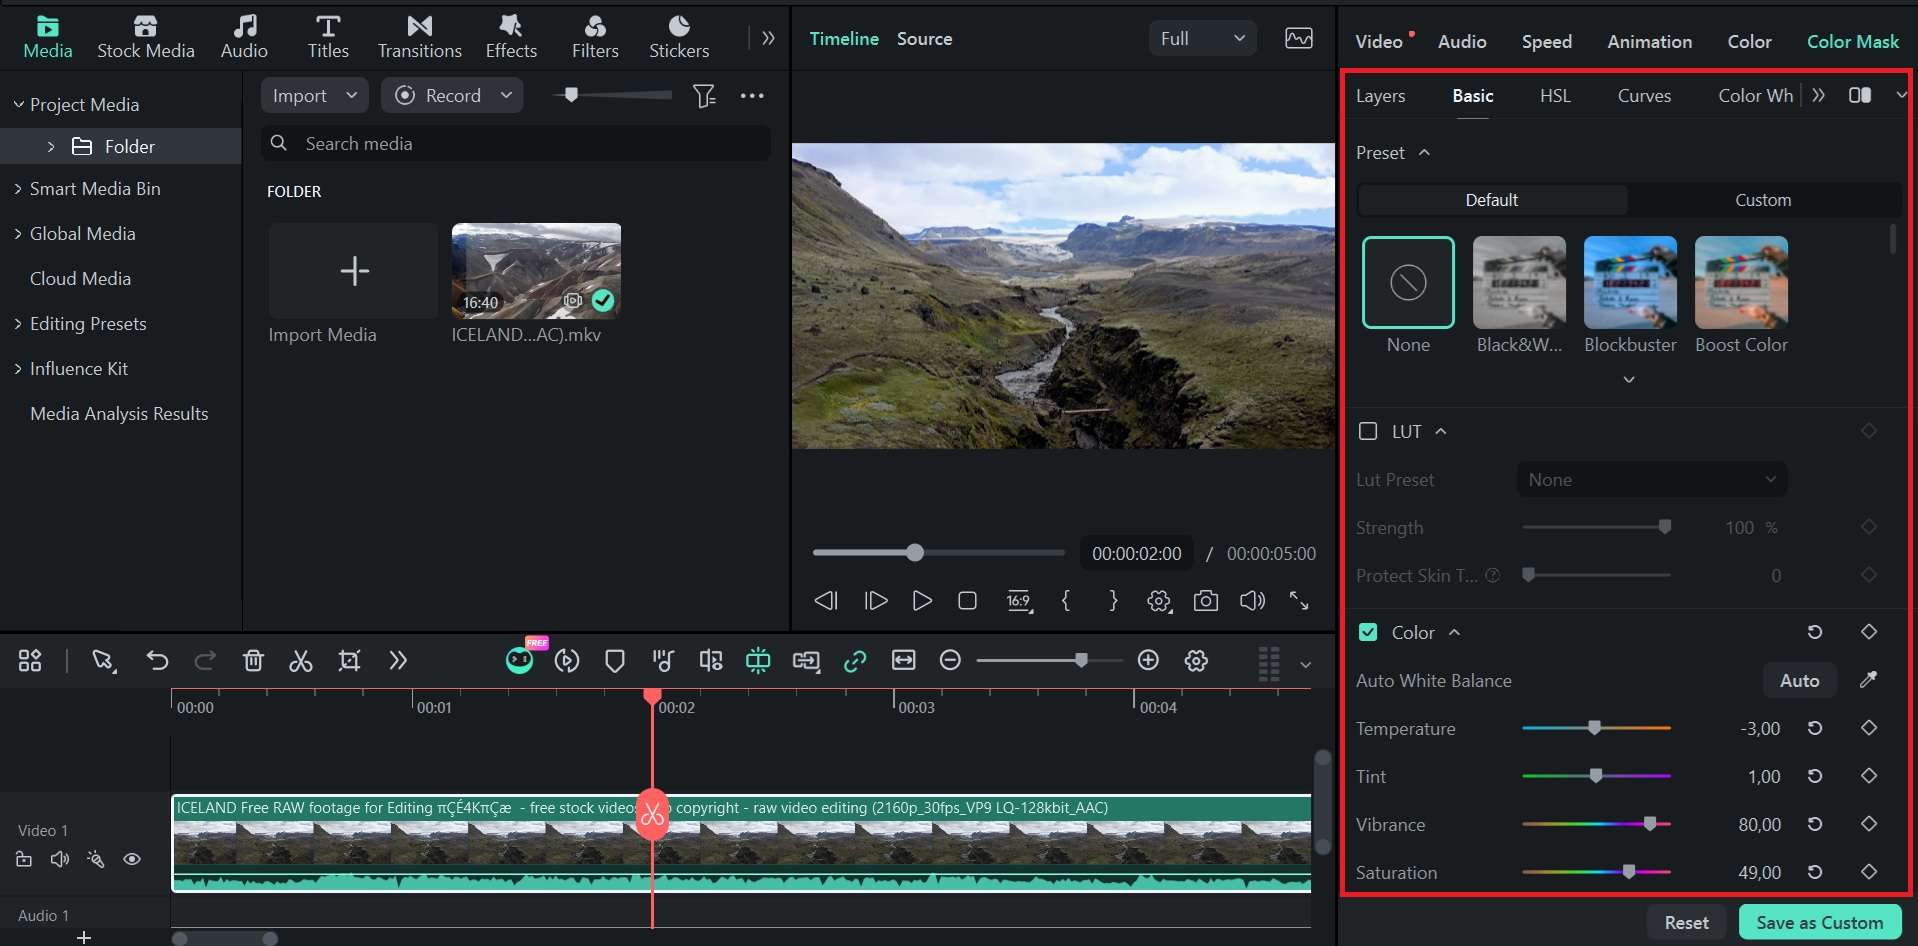Image resolution: width=1918 pixels, height=946 pixels.
Task: Switch to the Custom preset option
Action: pyautogui.click(x=1763, y=200)
